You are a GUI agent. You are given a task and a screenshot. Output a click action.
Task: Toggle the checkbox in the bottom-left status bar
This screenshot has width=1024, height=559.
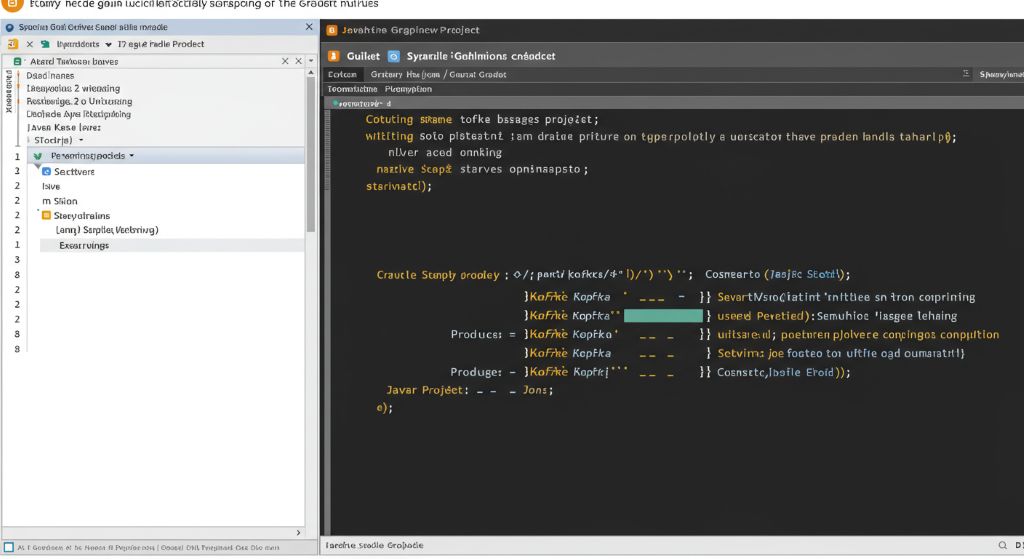[8, 547]
